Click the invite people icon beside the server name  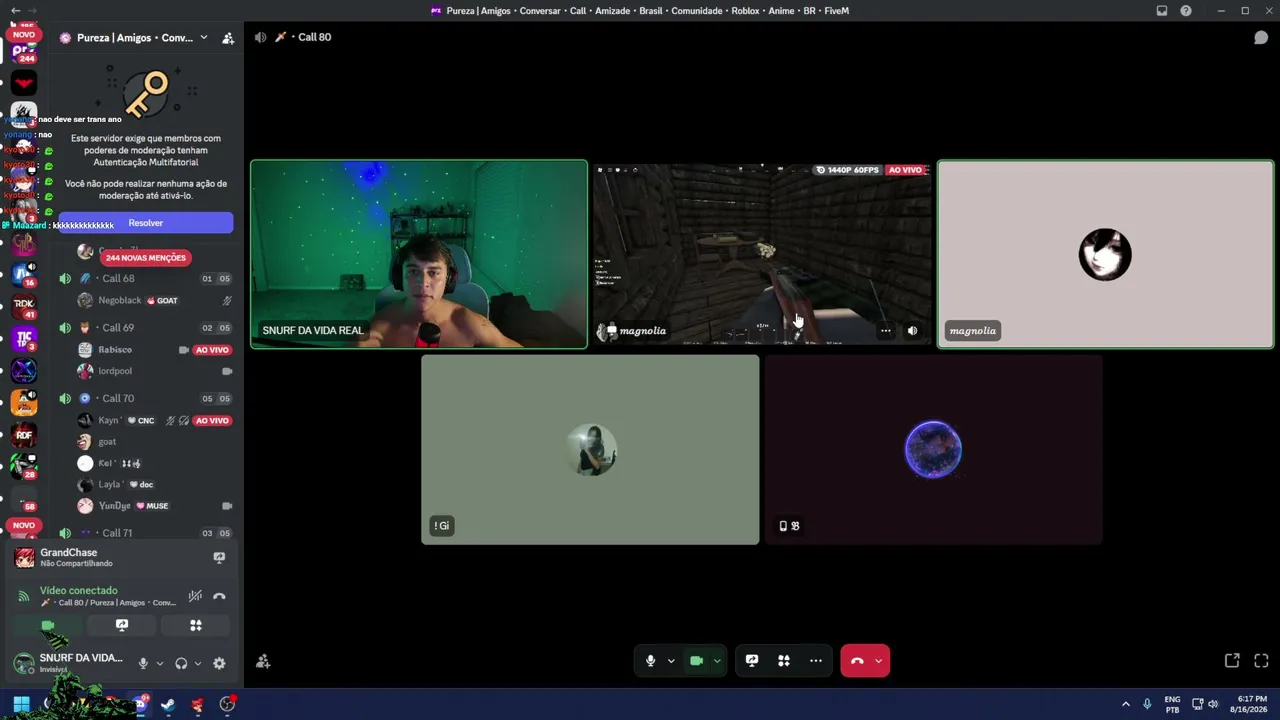[x=228, y=38]
